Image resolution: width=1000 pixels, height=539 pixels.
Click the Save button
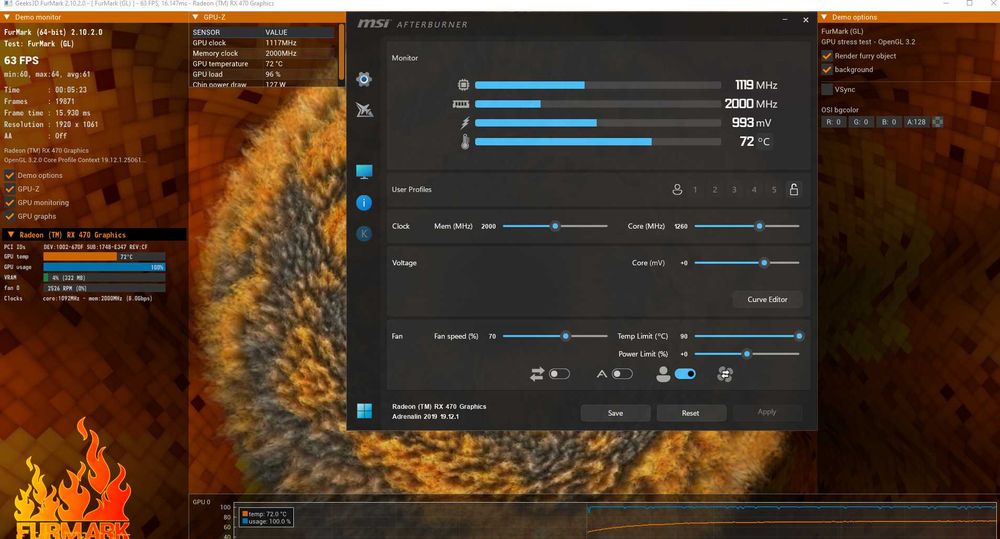click(x=615, y=413)
